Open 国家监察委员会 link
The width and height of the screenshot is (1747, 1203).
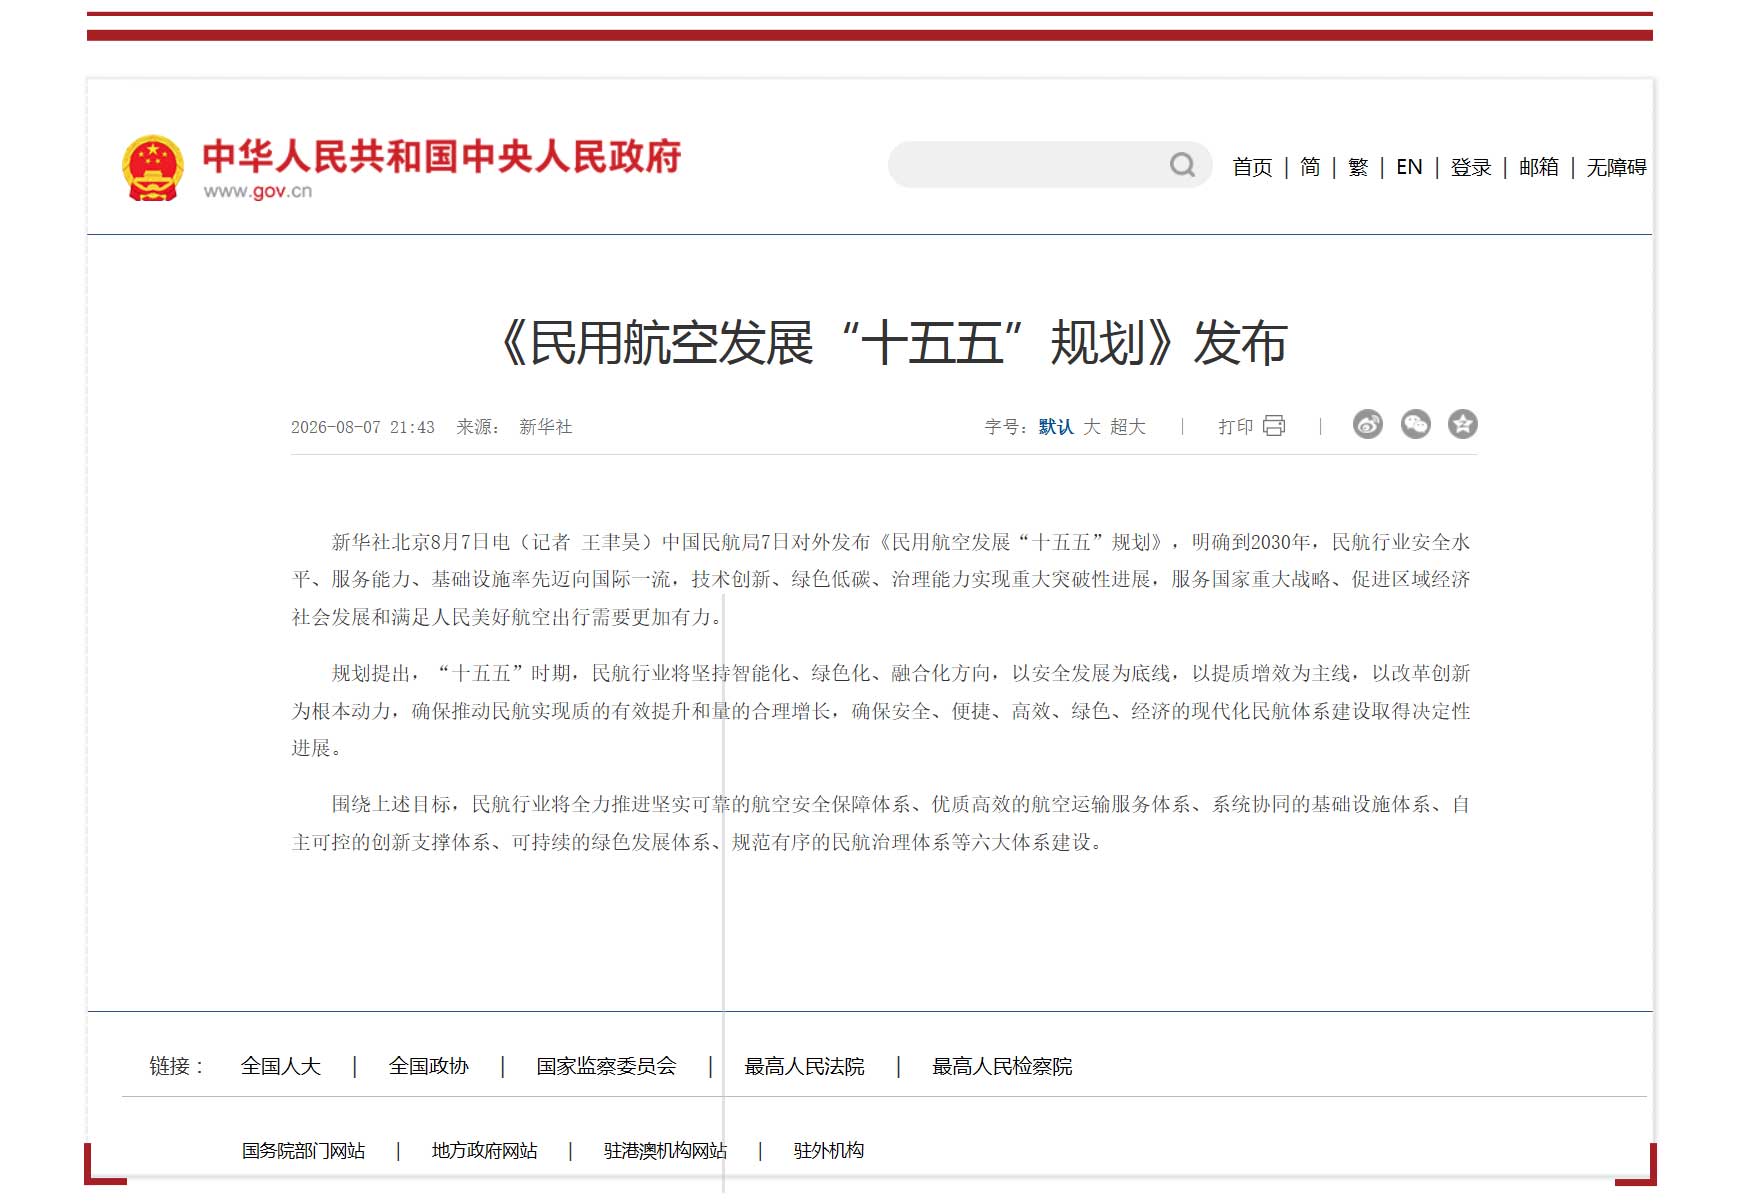(x=606, y=1066)
